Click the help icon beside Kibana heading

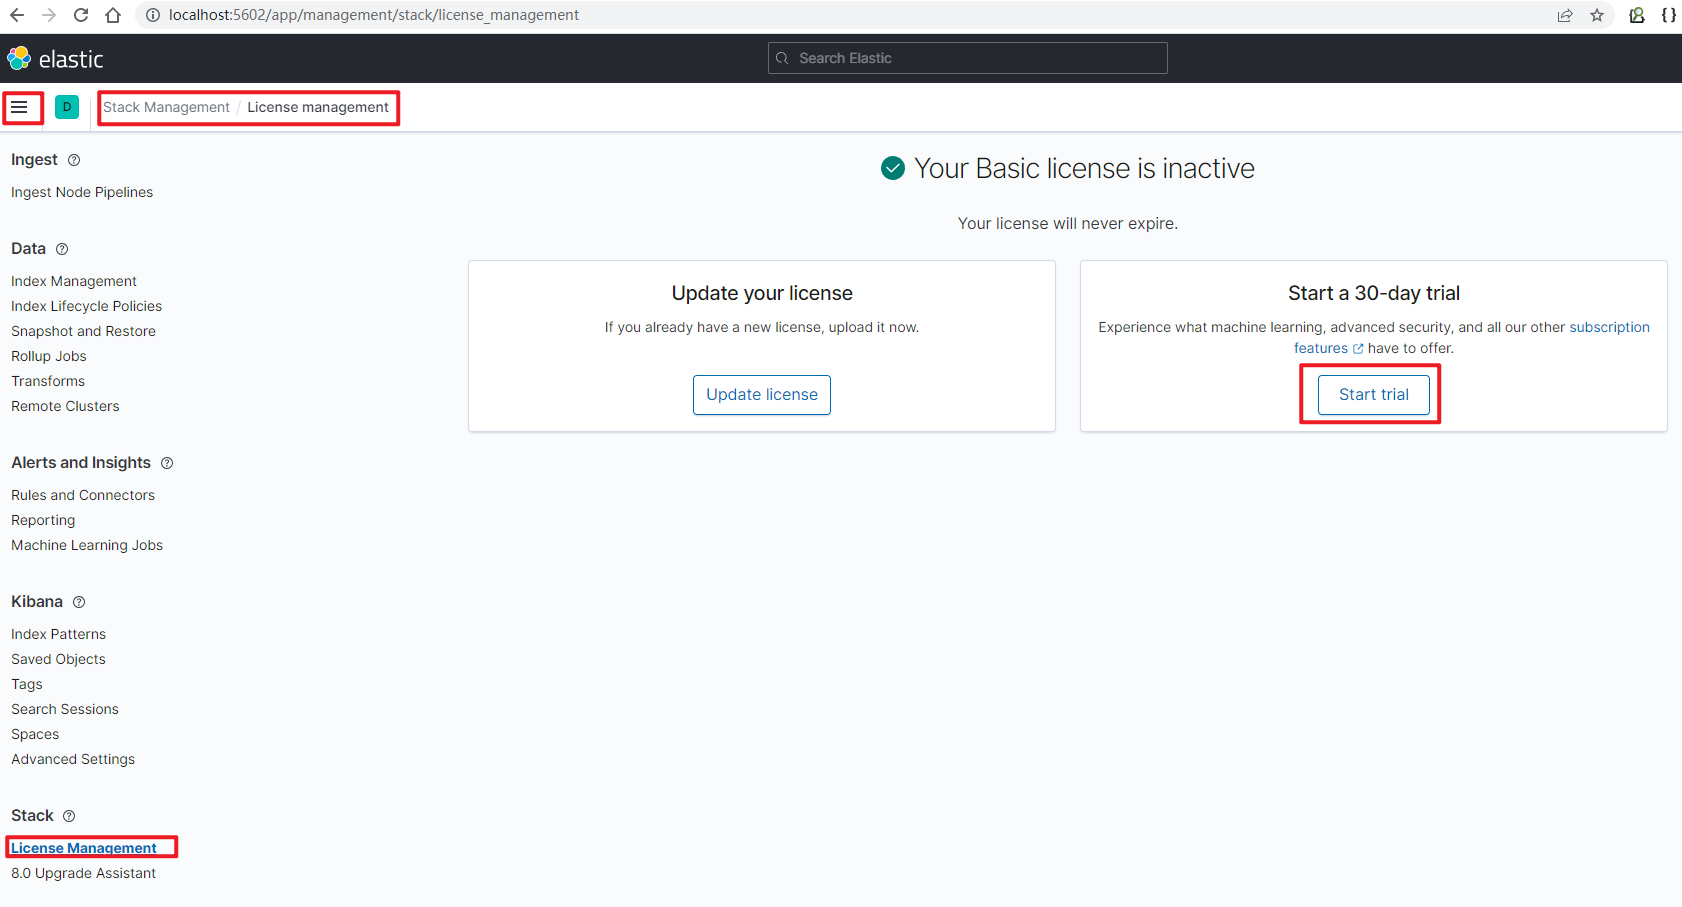tap(78, 601)
